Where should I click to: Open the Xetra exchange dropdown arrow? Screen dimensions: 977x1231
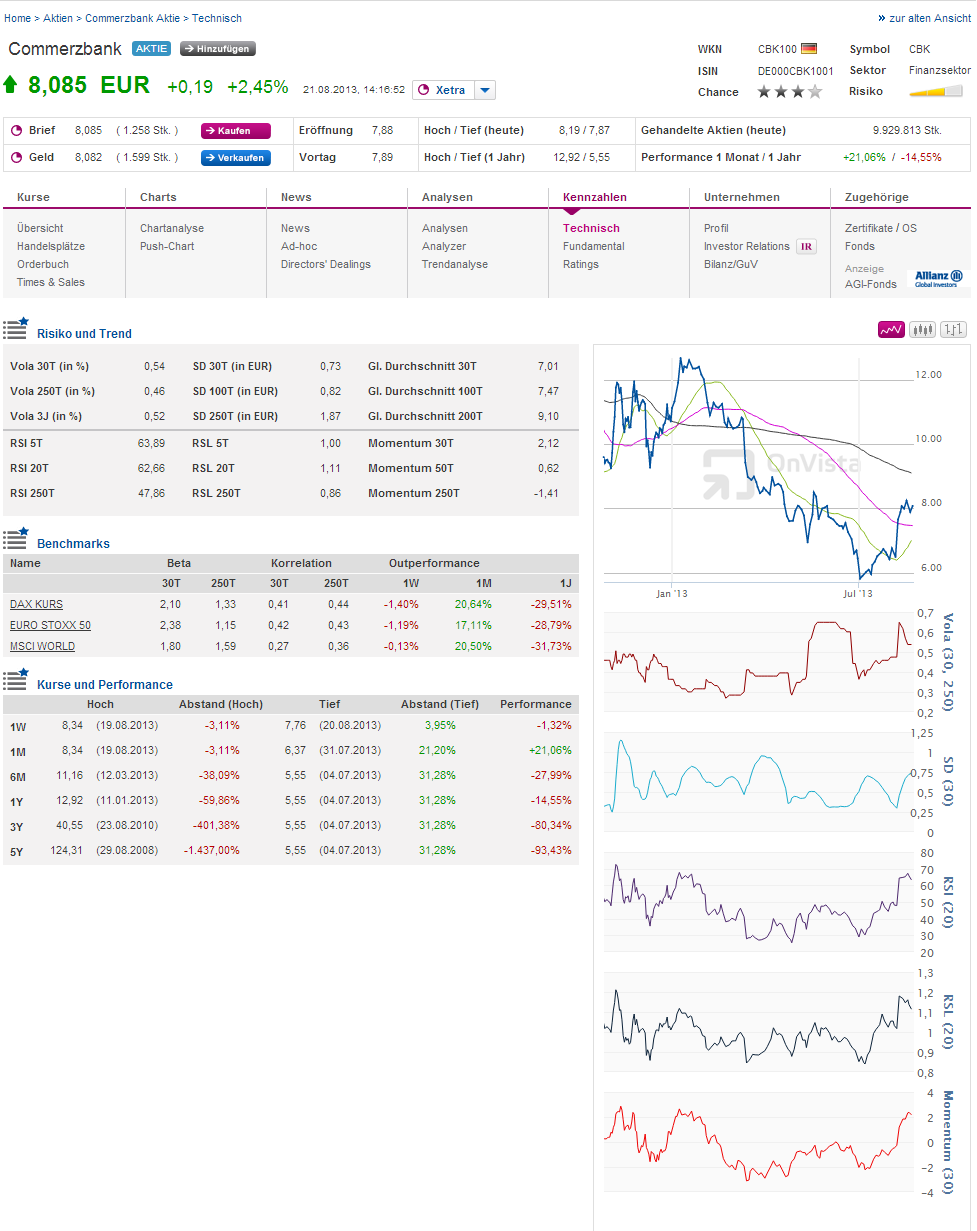tap(485, 90)
